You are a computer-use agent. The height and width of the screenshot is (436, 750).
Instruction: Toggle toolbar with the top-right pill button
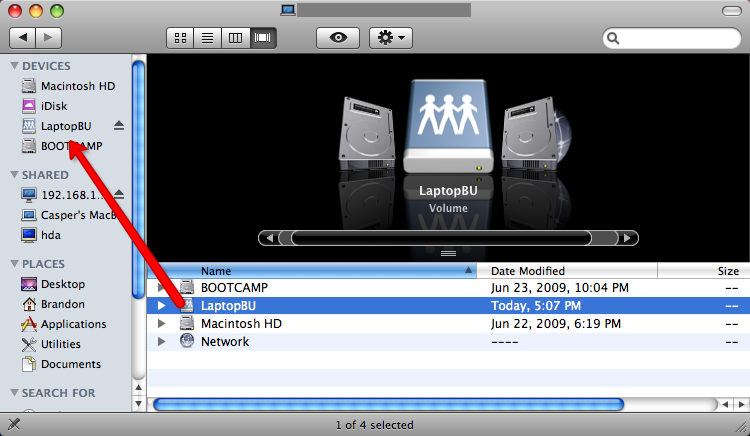tap(731, 11)
